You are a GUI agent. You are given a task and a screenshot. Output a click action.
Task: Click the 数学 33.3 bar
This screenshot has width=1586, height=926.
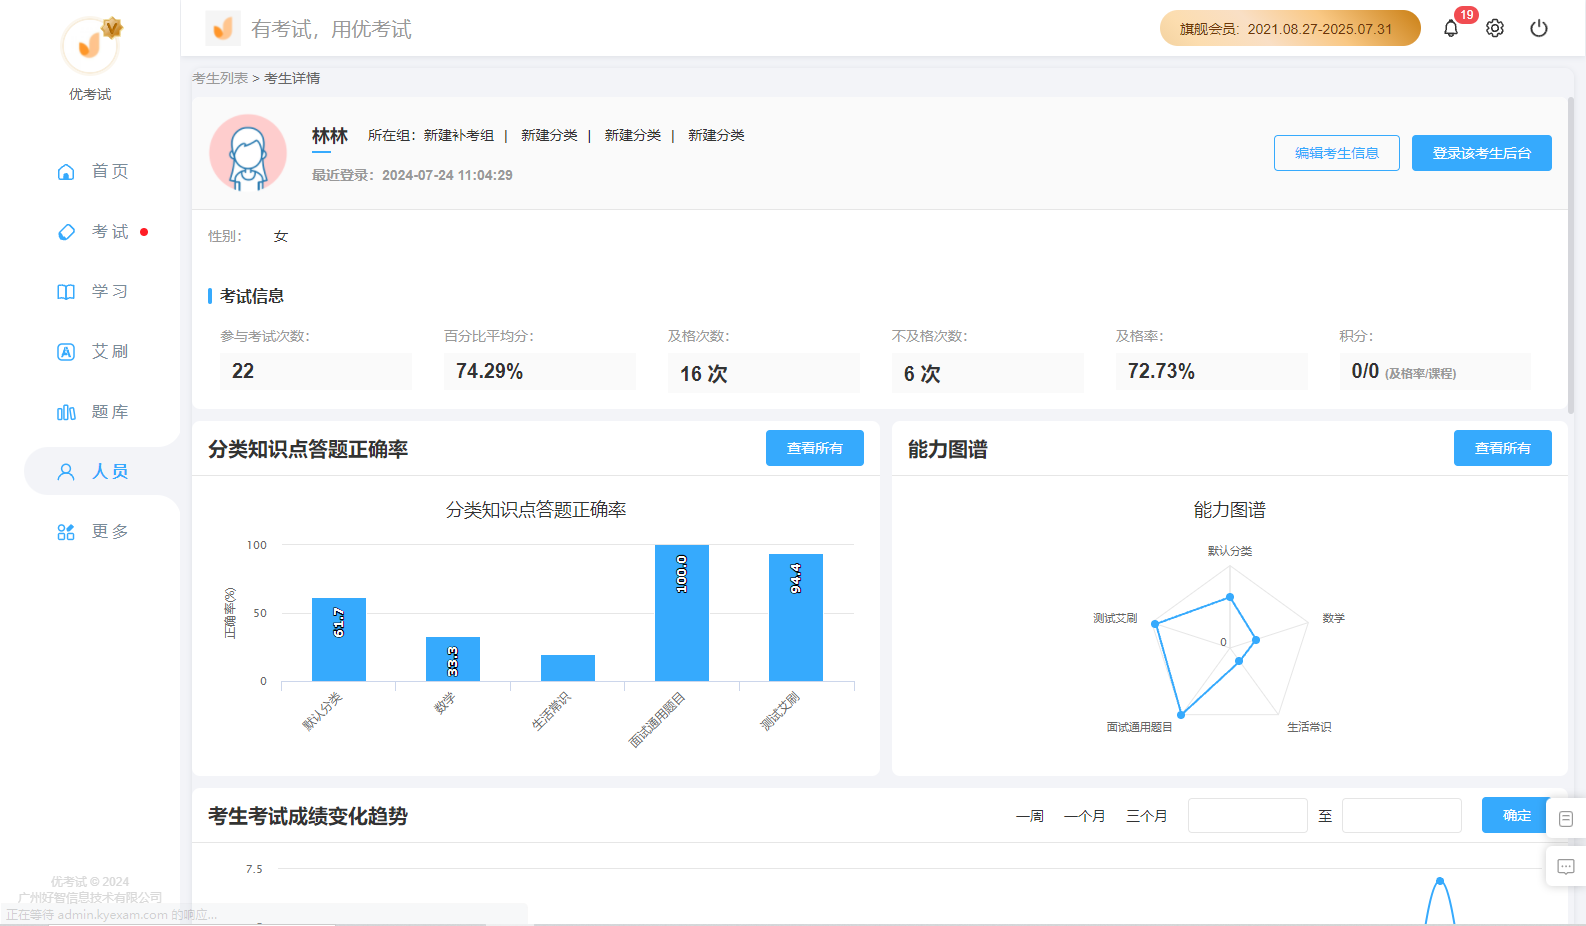453,659
